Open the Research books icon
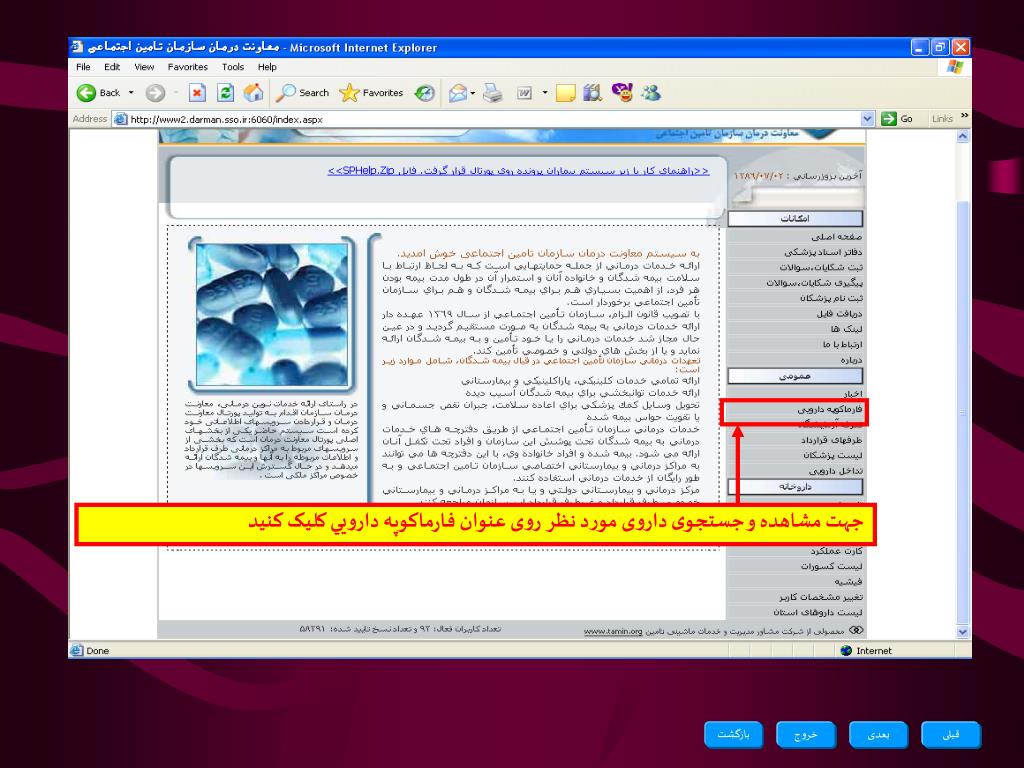1024x768 pixels. click(593, 93)
